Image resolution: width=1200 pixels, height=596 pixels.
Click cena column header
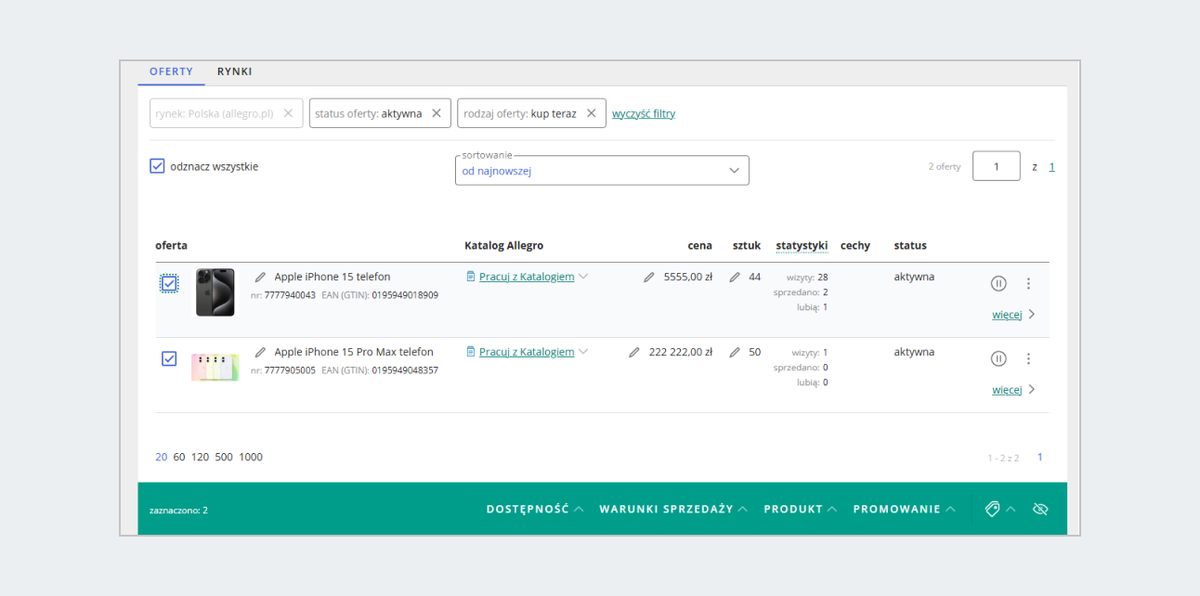click(700, 245)
